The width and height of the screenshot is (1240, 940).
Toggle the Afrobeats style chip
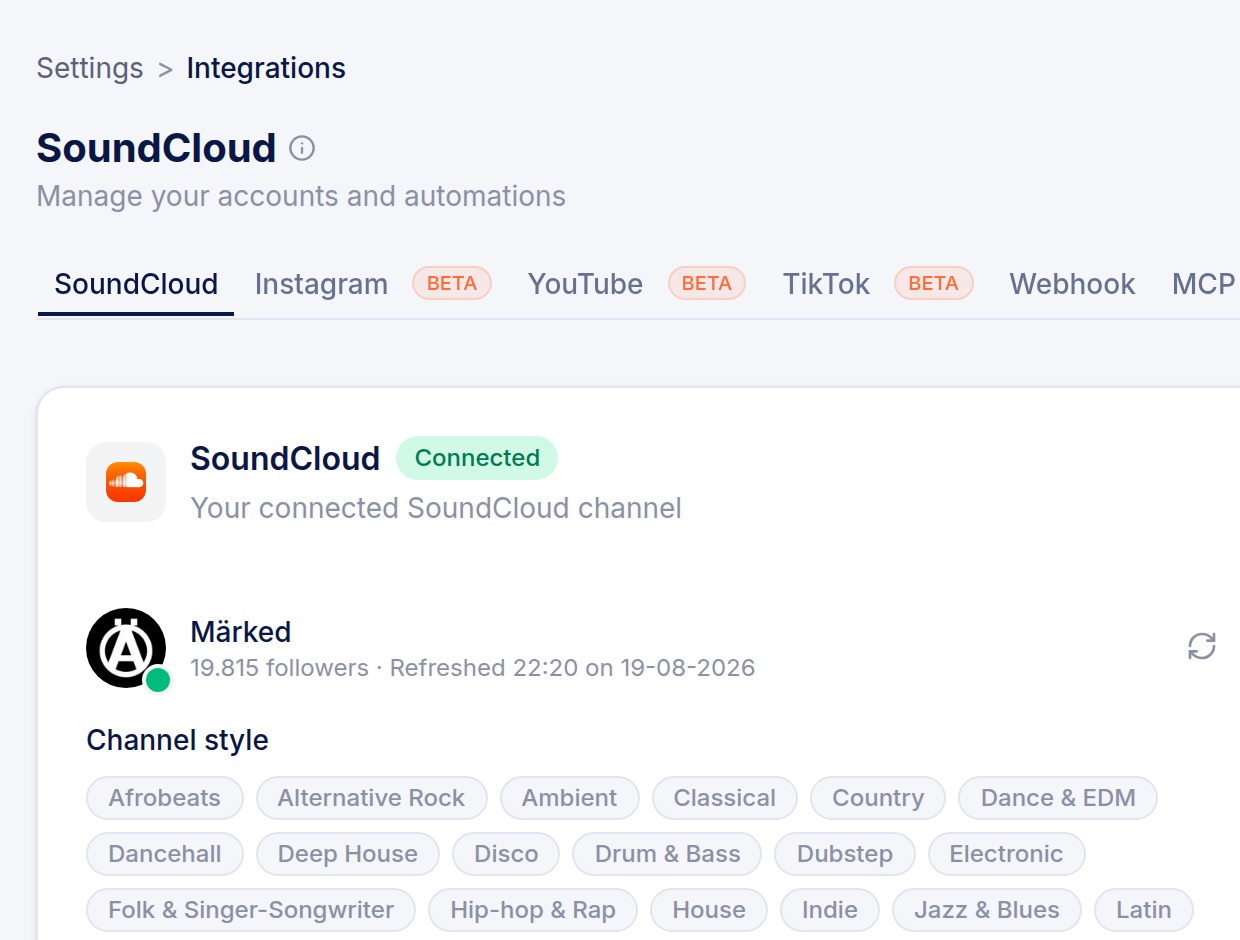click(165, 798)
